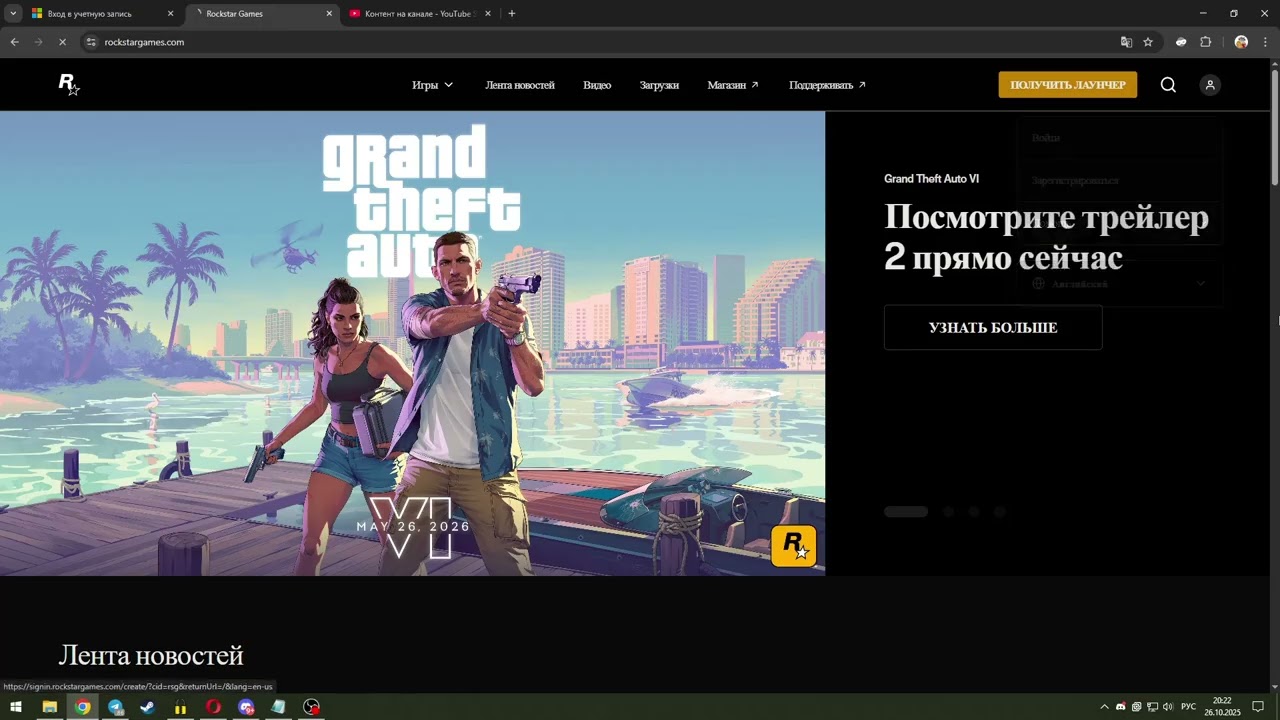
Task: Open the "Загрузки" navigation item
Action: coord(659,85)
